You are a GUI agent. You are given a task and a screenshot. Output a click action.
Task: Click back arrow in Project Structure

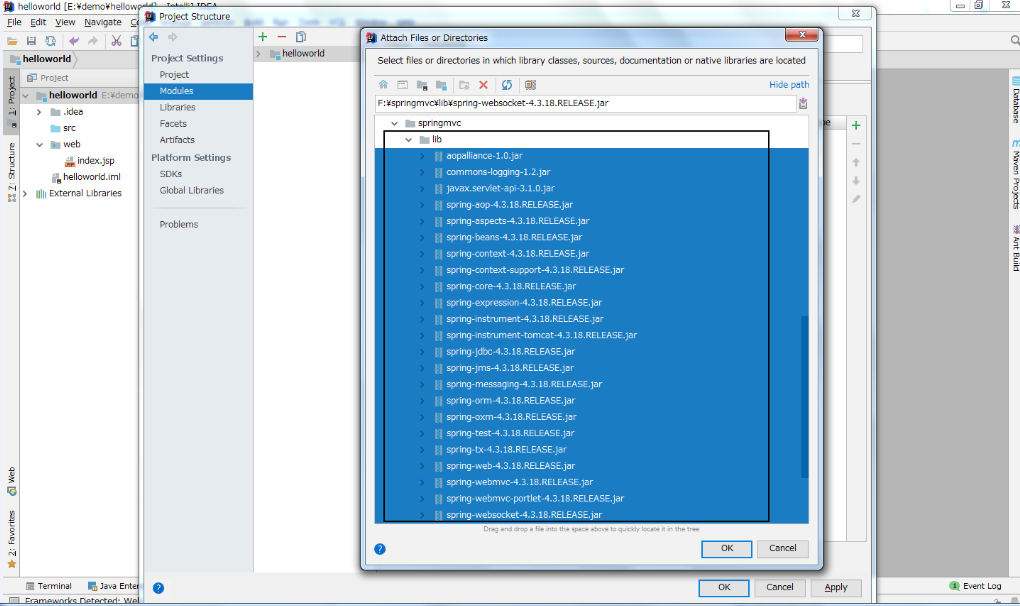click(154, 37)
